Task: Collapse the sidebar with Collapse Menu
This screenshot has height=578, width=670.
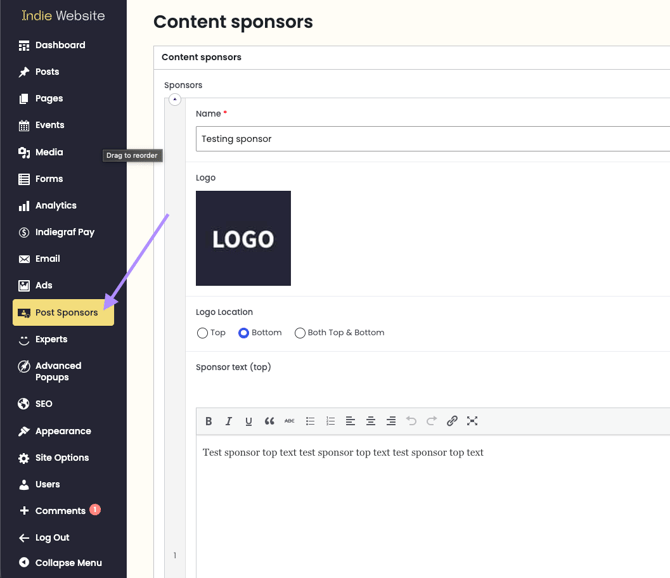Action: (x=60, y=563)
